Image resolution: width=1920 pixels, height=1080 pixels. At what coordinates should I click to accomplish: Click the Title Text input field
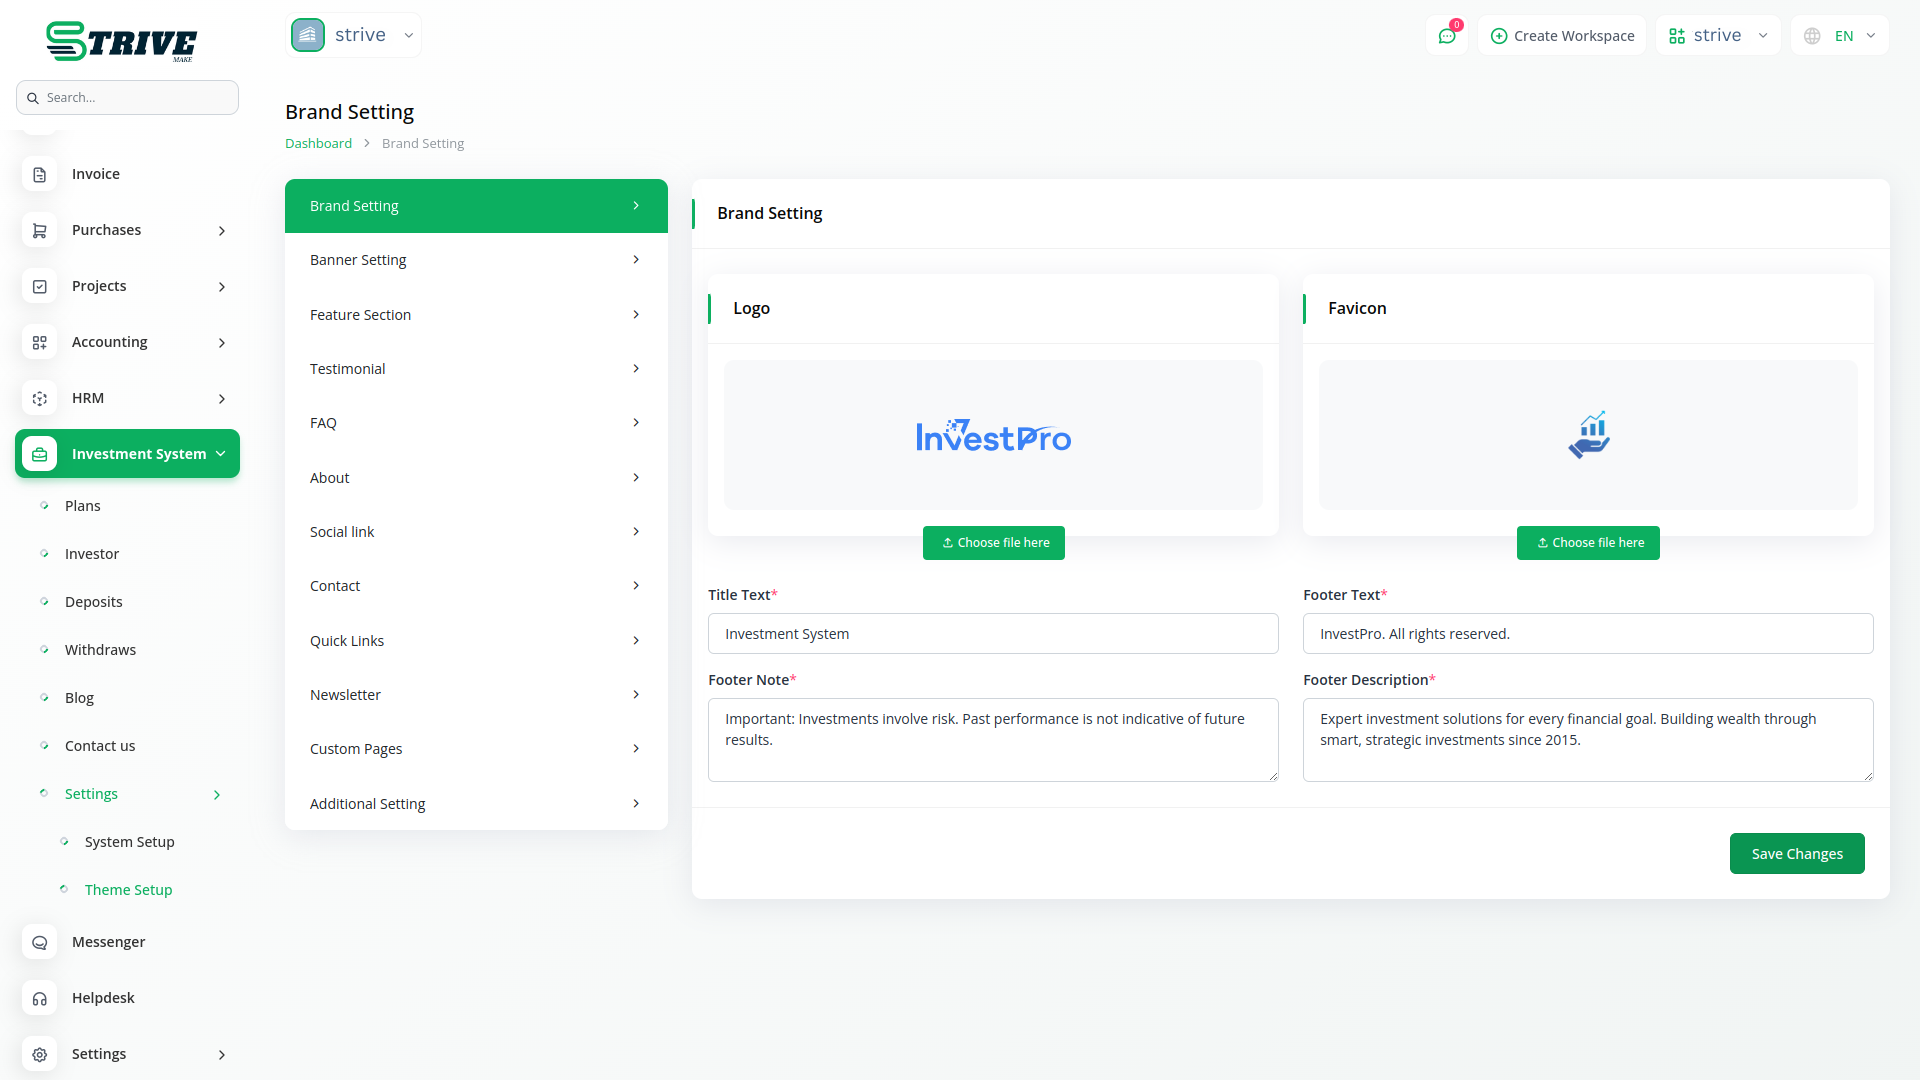[x=992, y=634]
